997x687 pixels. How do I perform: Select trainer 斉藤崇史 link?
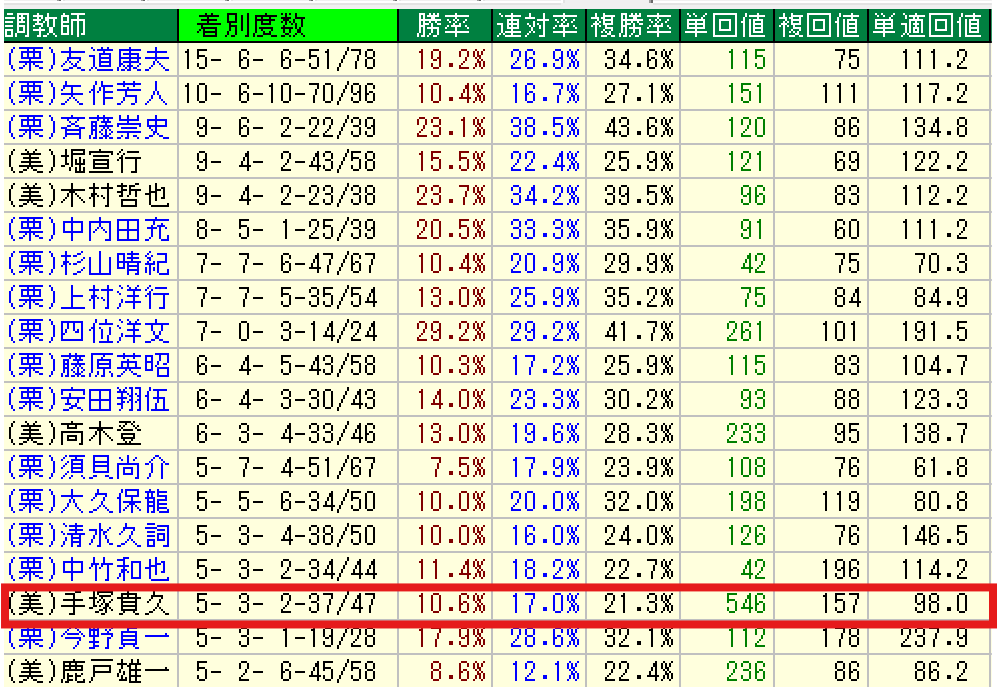point(88,128)
